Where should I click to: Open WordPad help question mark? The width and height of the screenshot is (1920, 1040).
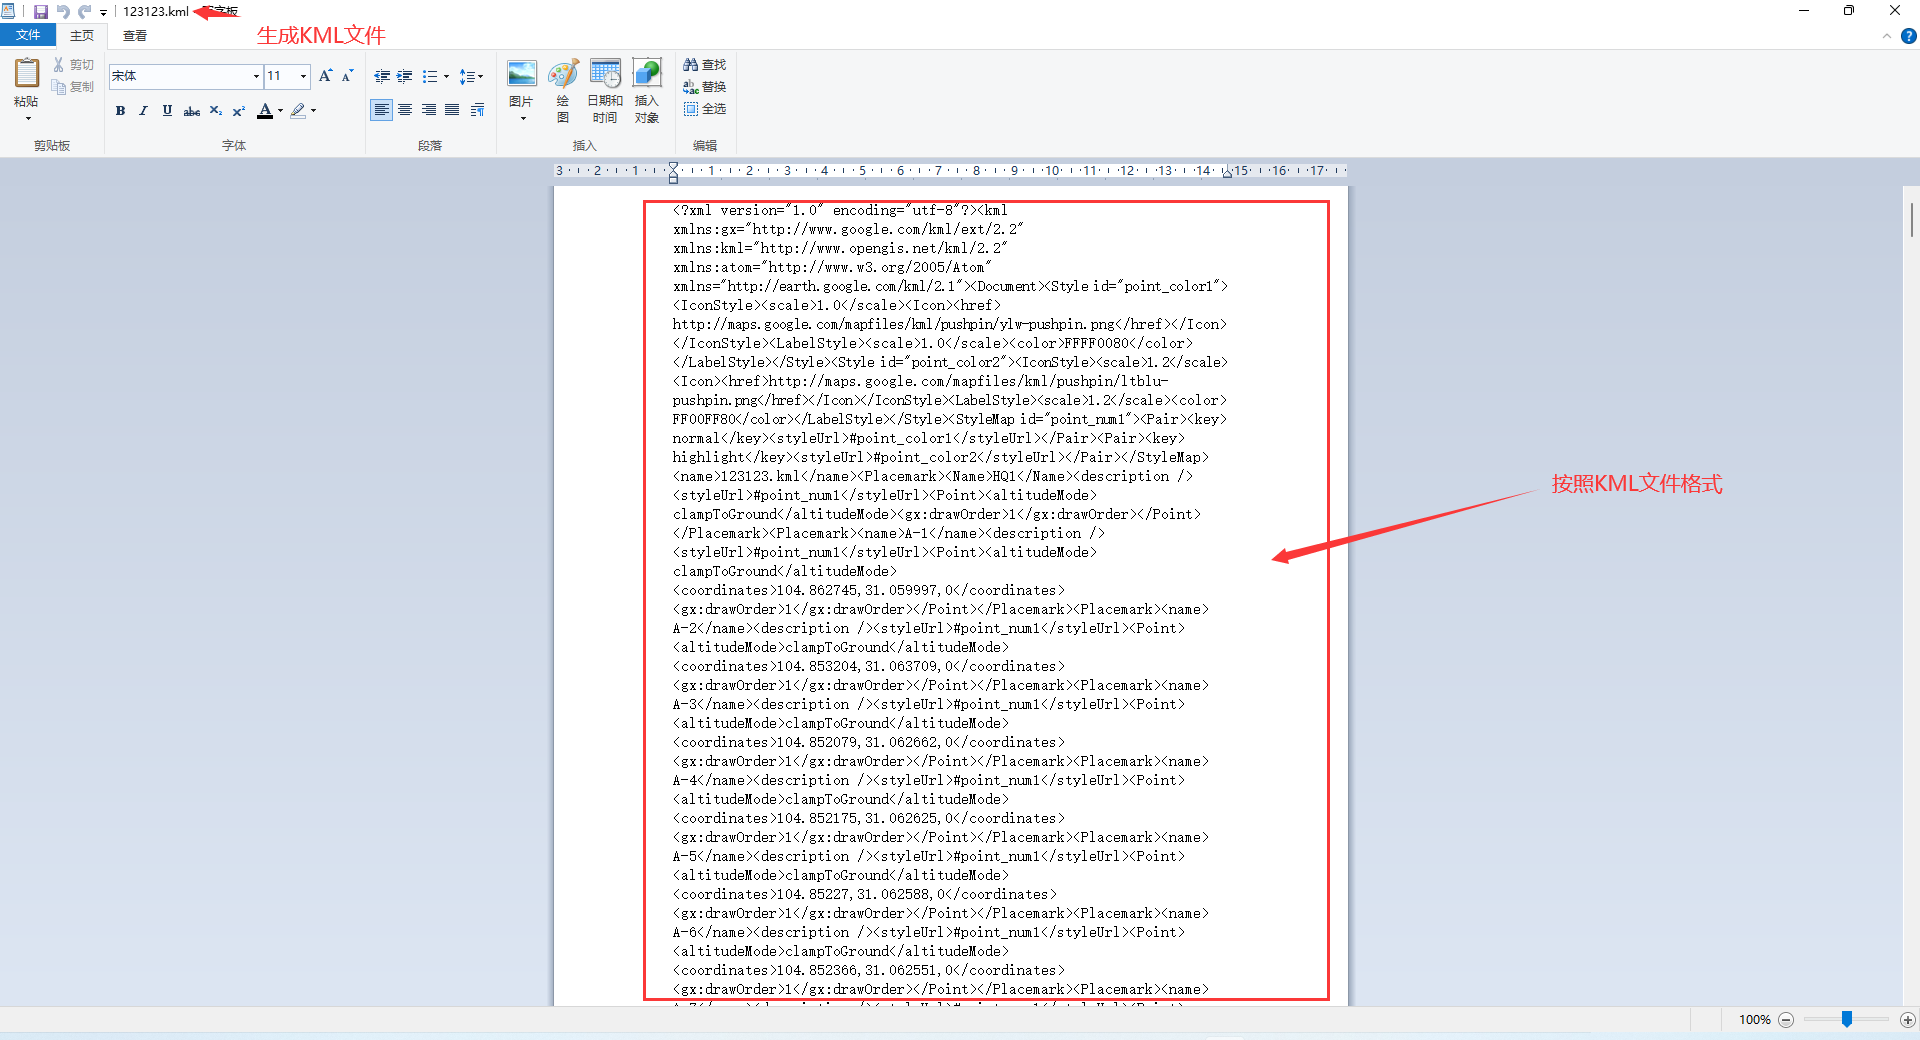tap(1908, 36)
